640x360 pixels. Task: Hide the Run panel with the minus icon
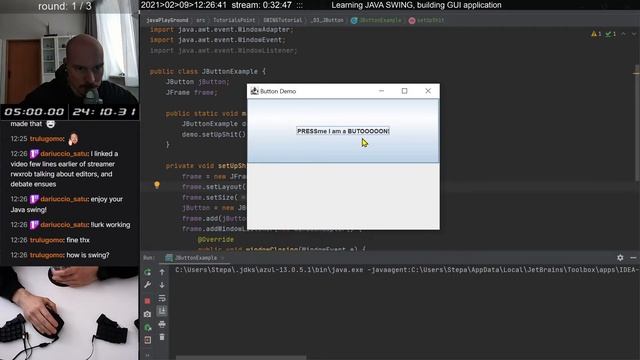click(x=633, y=258)
